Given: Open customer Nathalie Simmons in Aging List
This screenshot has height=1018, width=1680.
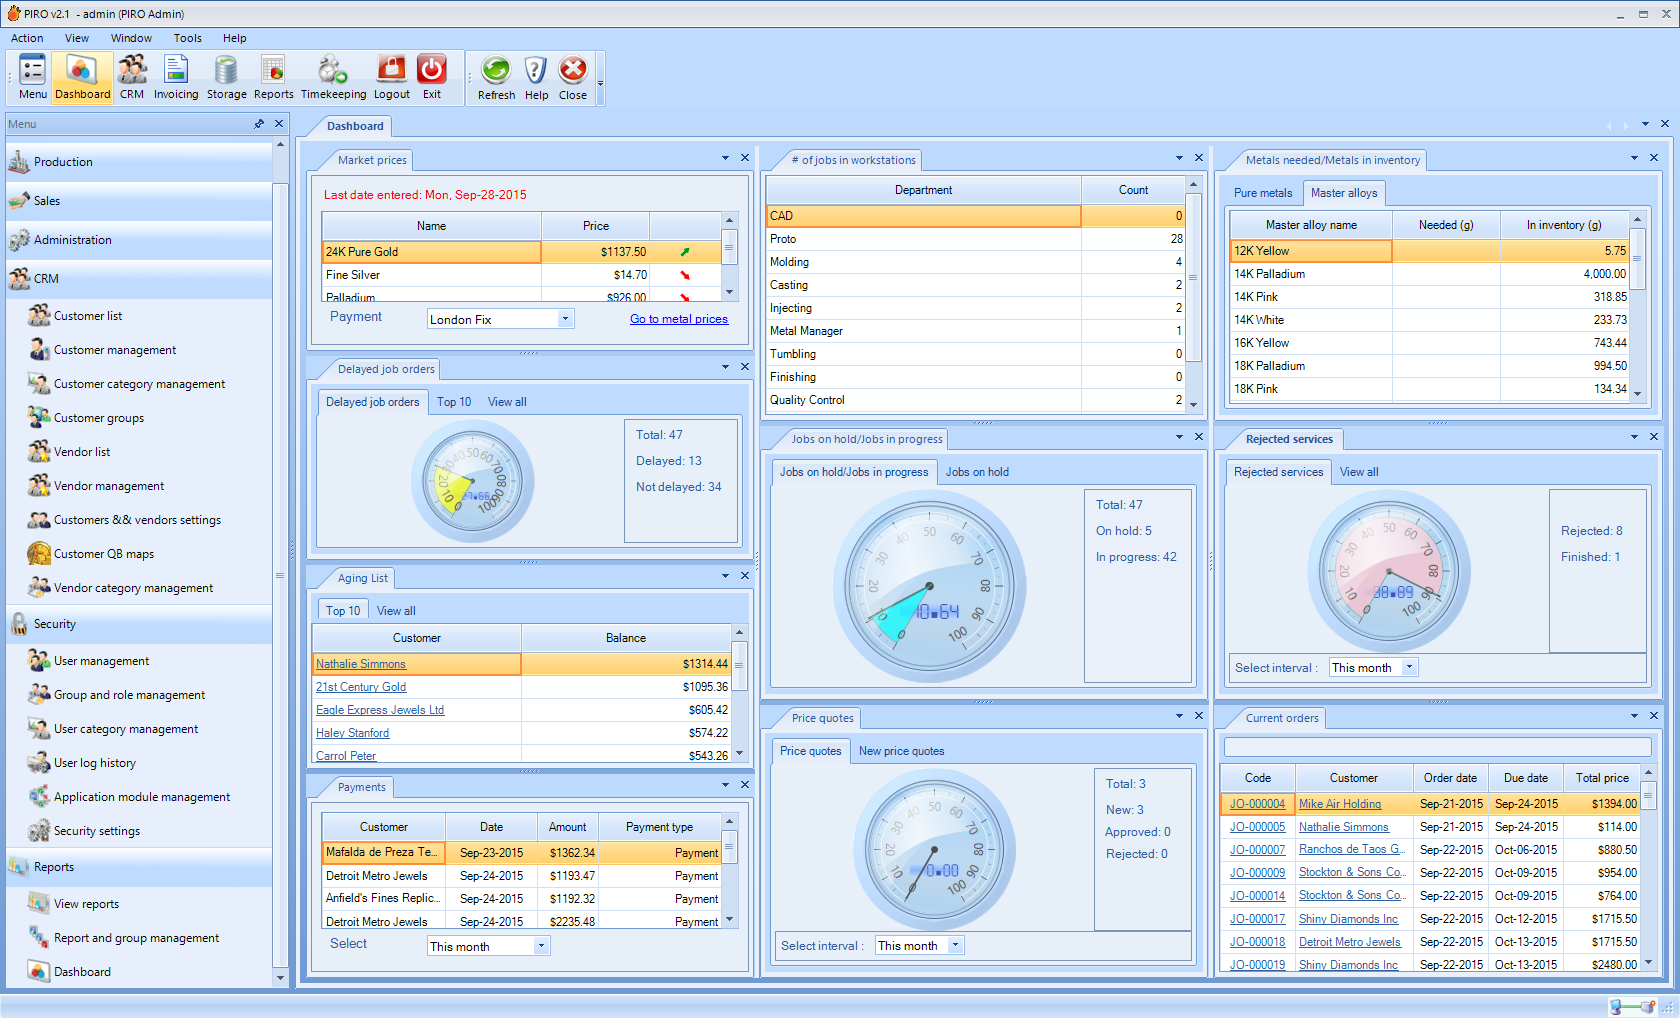Looking at the screenshot, I should pyautogui.click(x=361, y=664).
